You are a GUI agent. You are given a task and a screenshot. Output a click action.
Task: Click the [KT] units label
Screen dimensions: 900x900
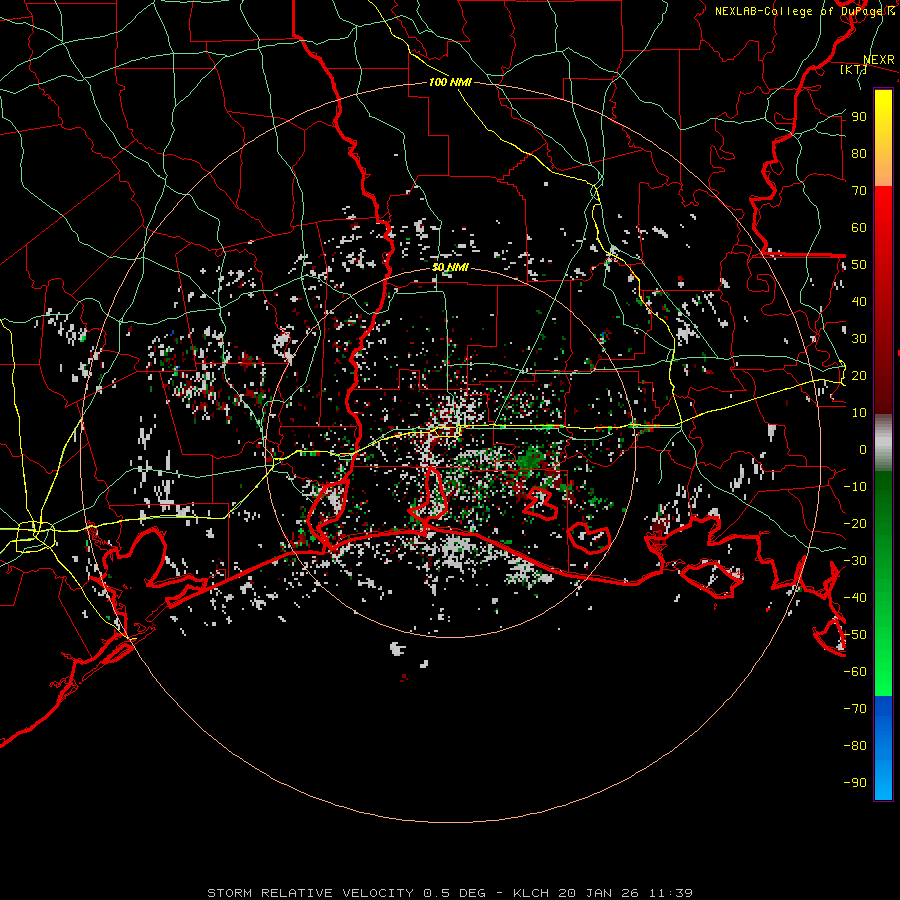(853, 69)
